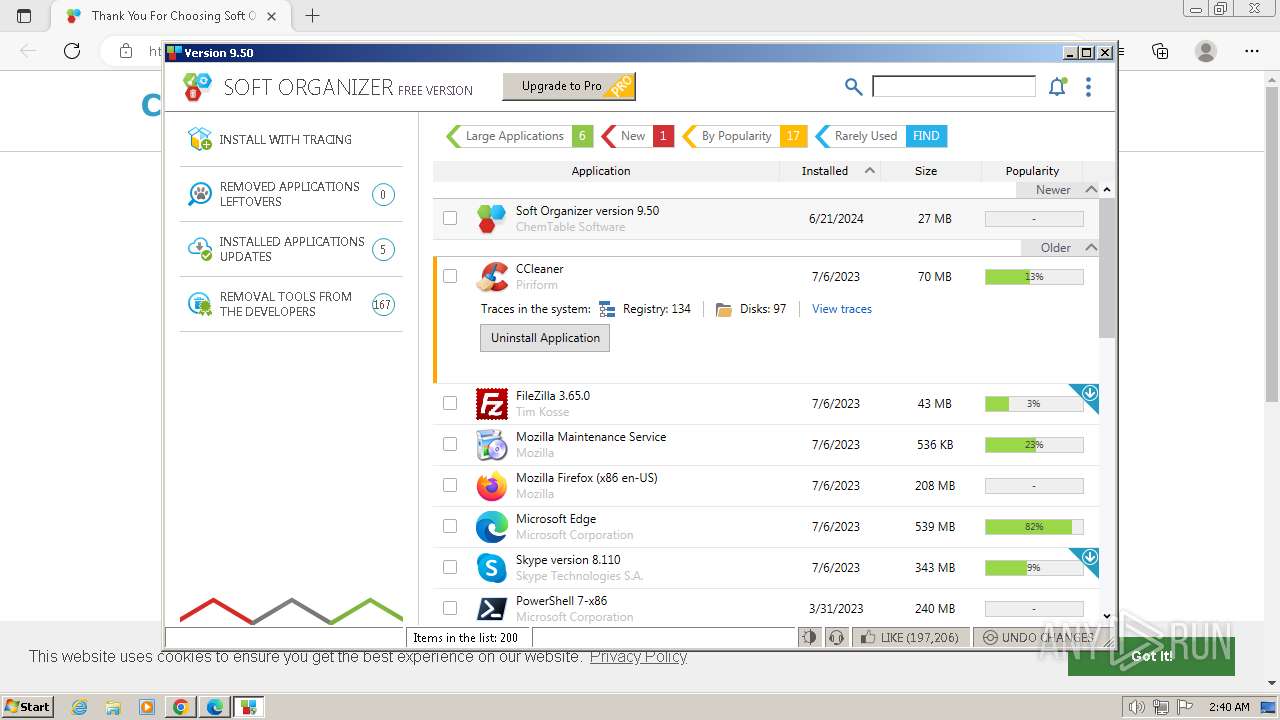Screen dimensions: 1280x720
Task: Tick the FileZilla 3.65.0 checkbox
Action: pos(450,403)
